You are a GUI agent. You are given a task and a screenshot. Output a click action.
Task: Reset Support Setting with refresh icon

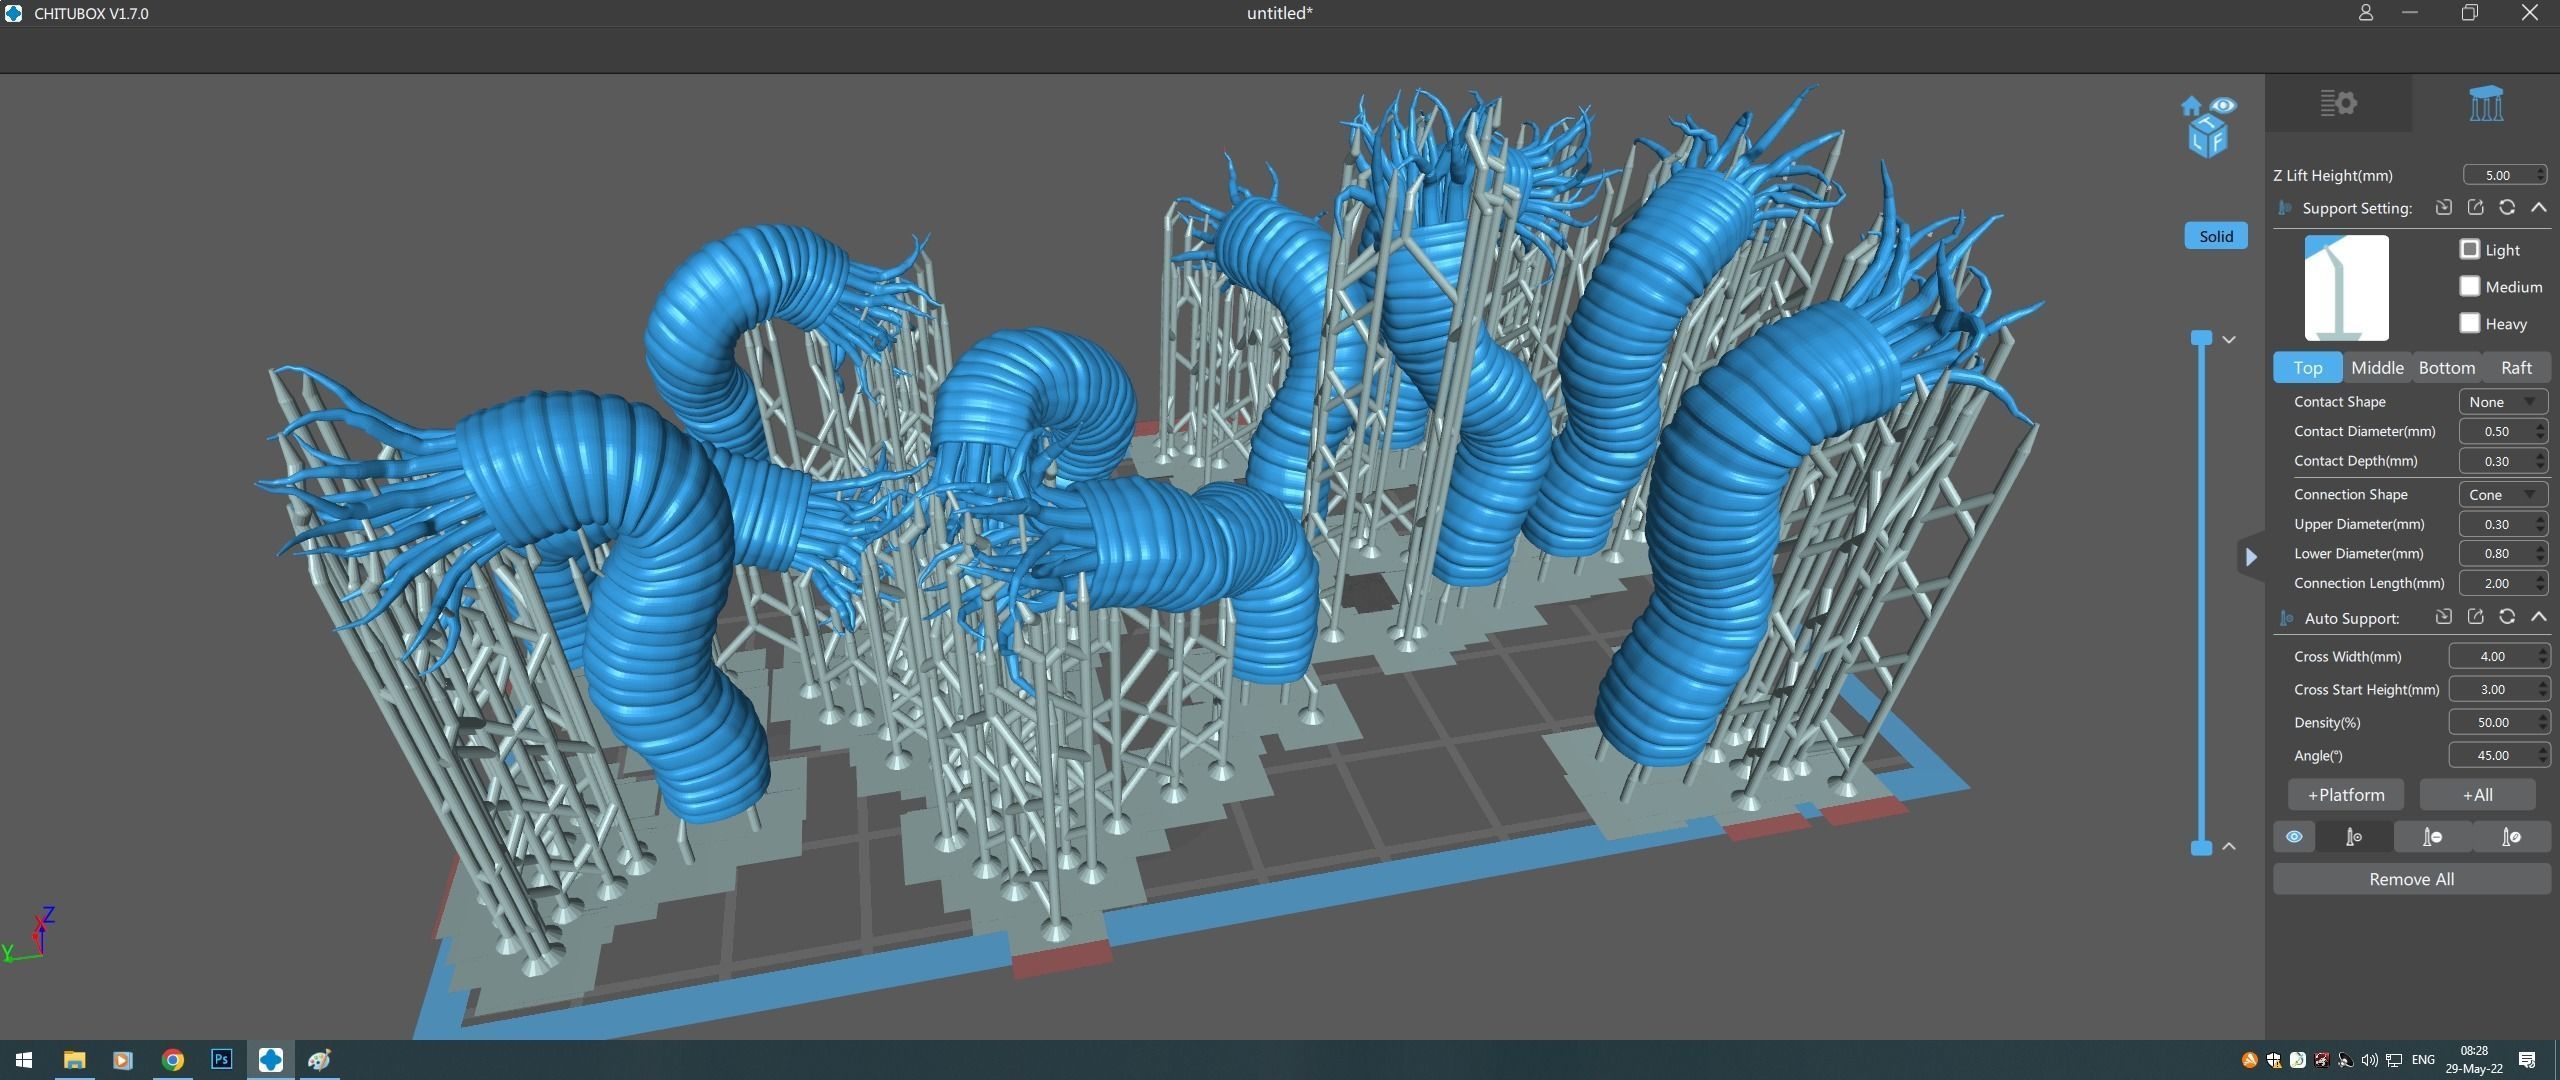click(x=2506, y=208)
